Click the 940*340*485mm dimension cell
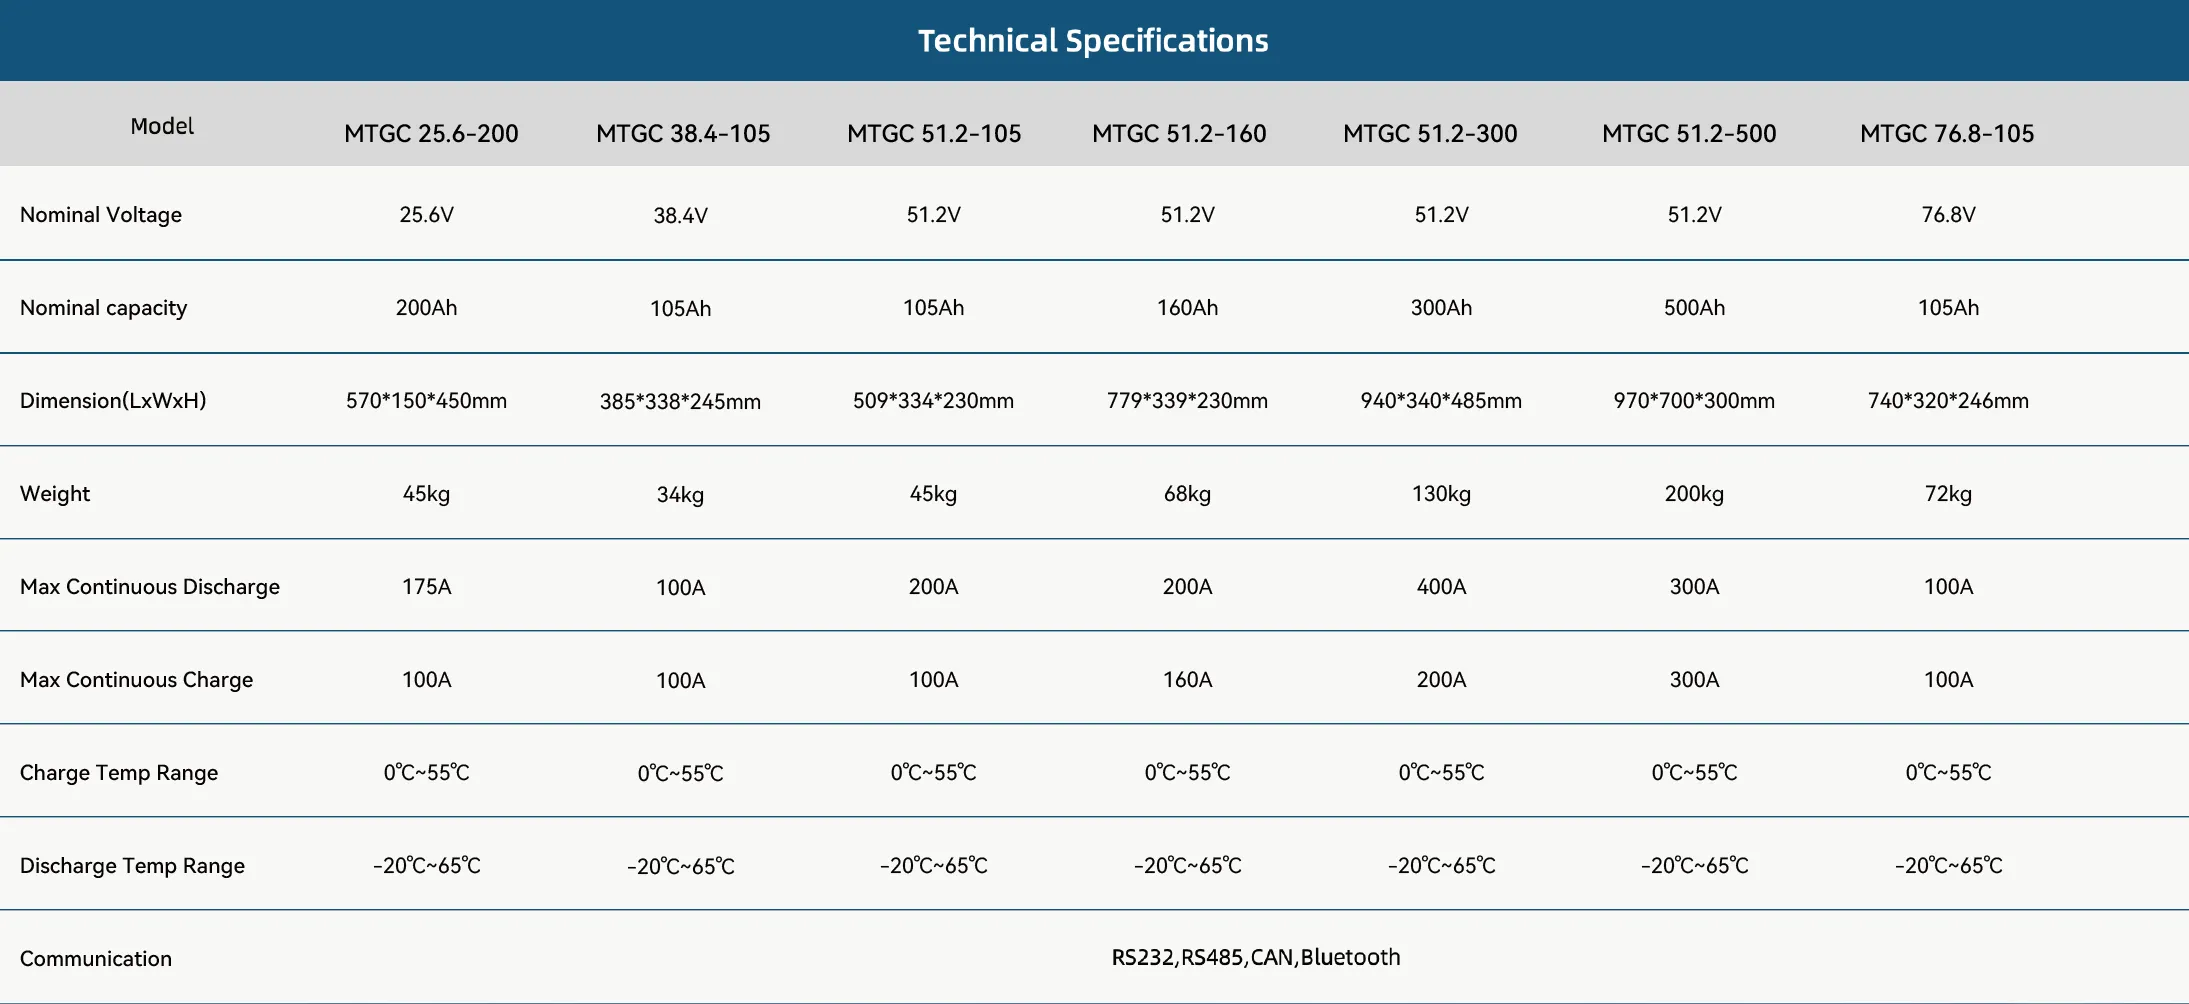 pyautogui.click(x=1441, y=401)
